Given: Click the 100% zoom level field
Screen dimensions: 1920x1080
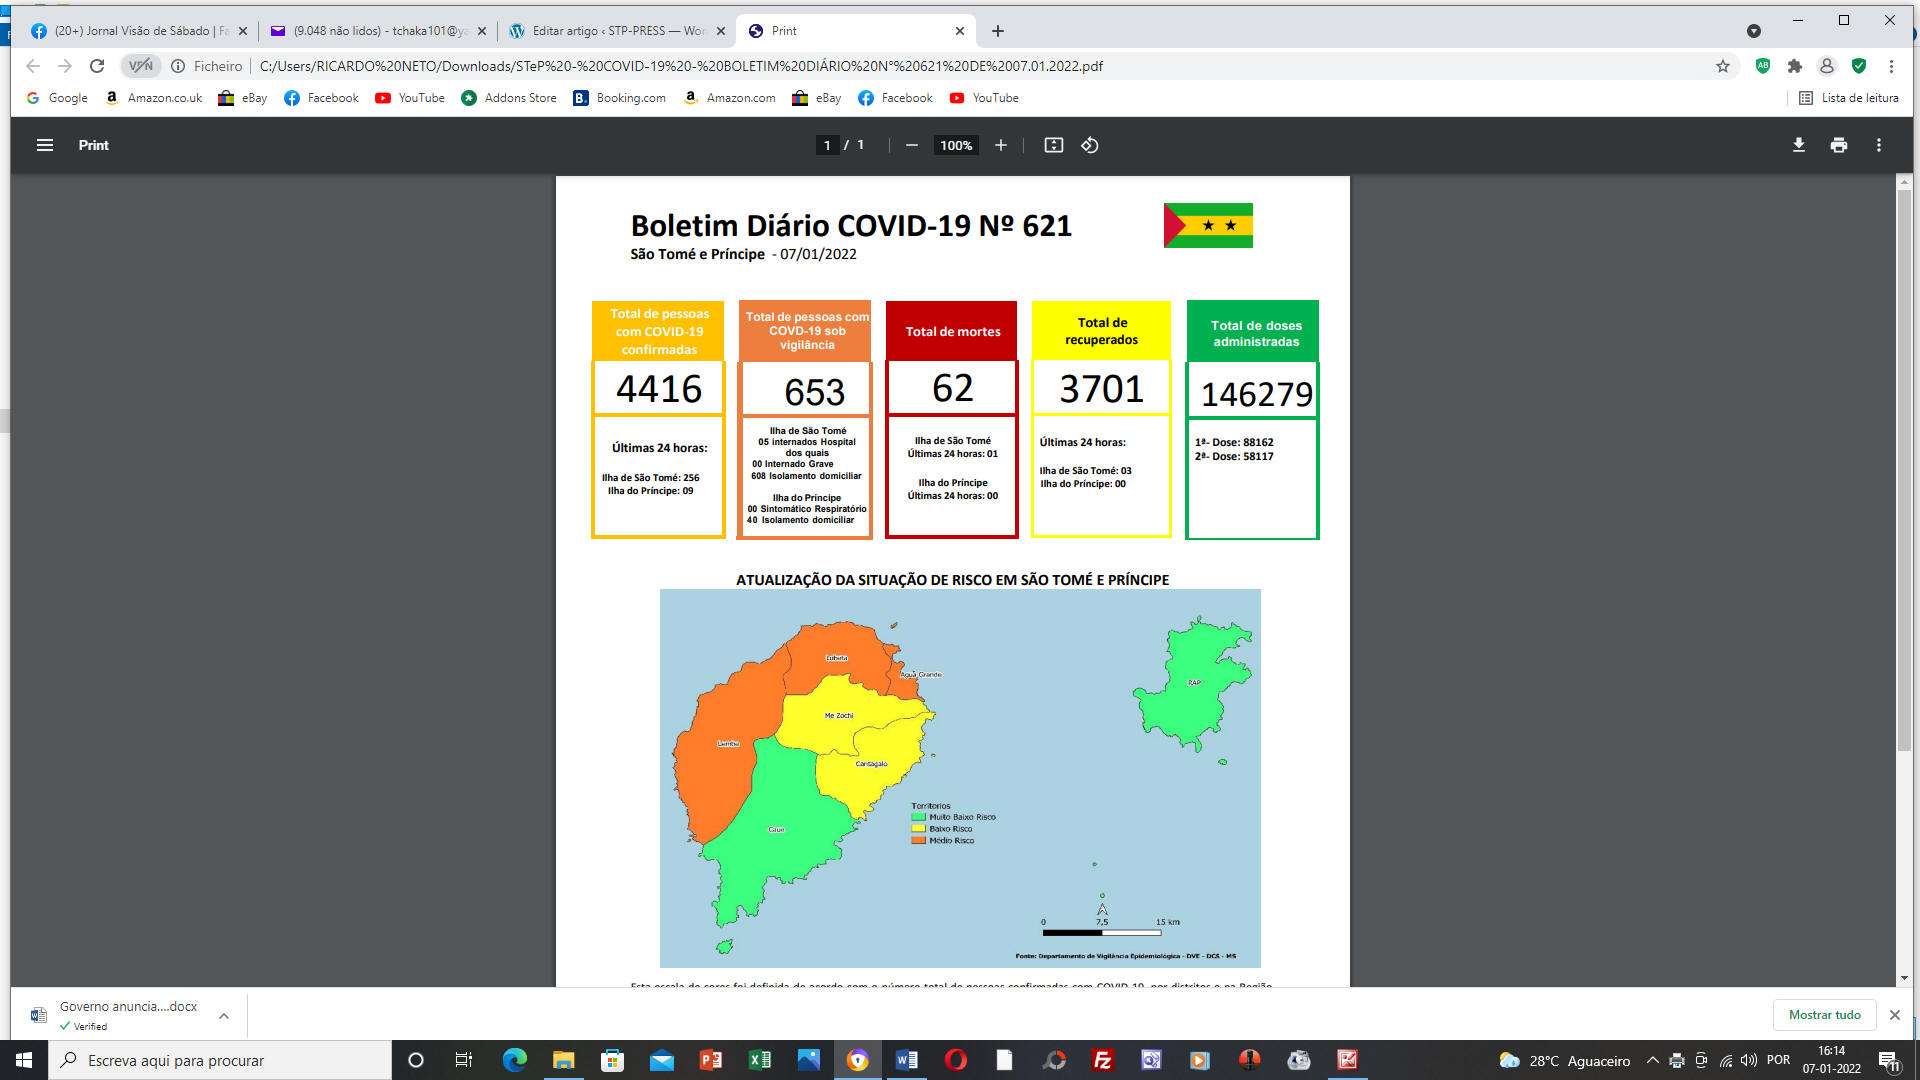Looking at the screenshot, I should pyautogui.click(x=956, y=145).
